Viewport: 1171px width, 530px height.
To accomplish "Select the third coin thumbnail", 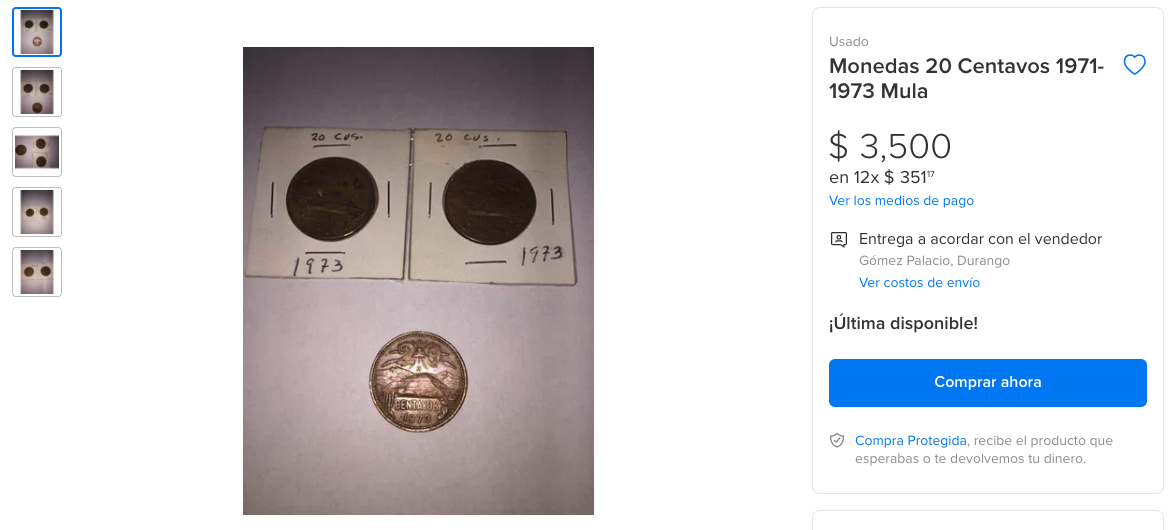I will (x=37, y=152).
